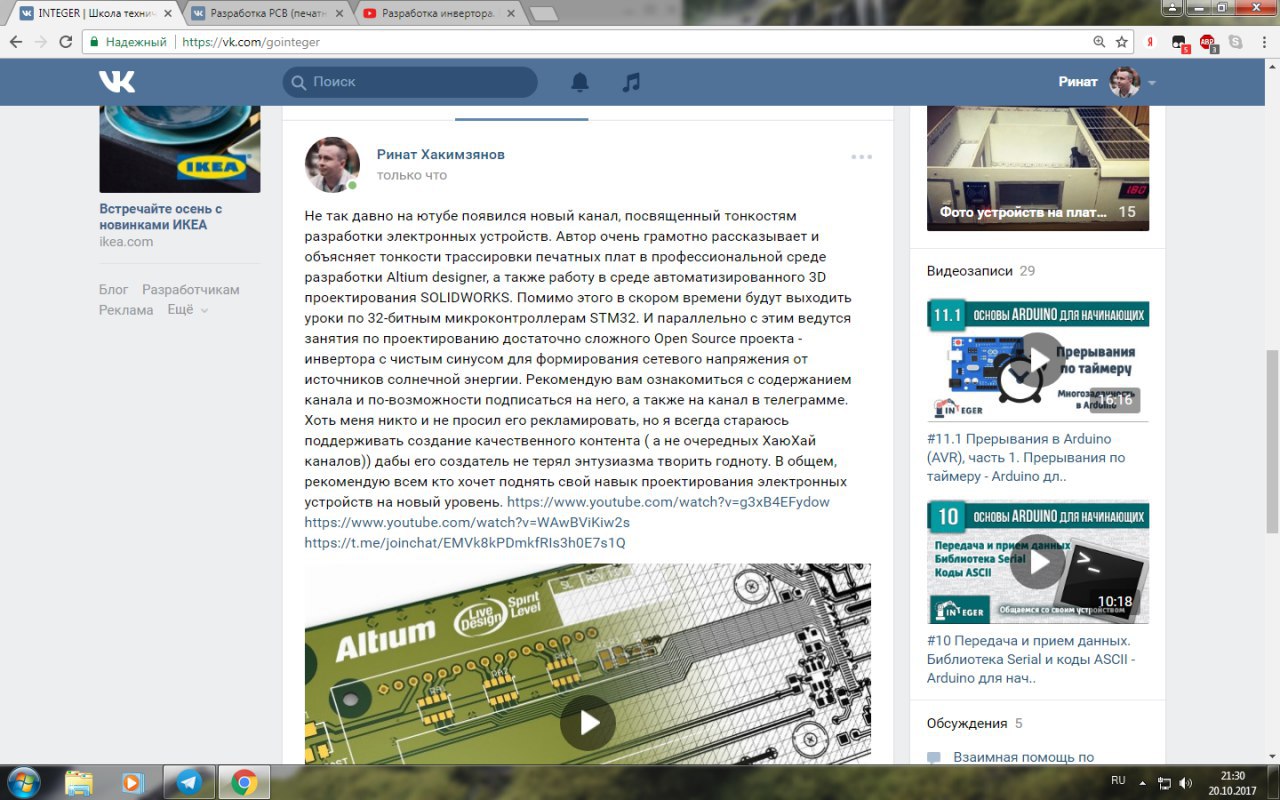Click Ринат profile avatar in header
Screen dimensions: 1280x800
pos(1124,82)
